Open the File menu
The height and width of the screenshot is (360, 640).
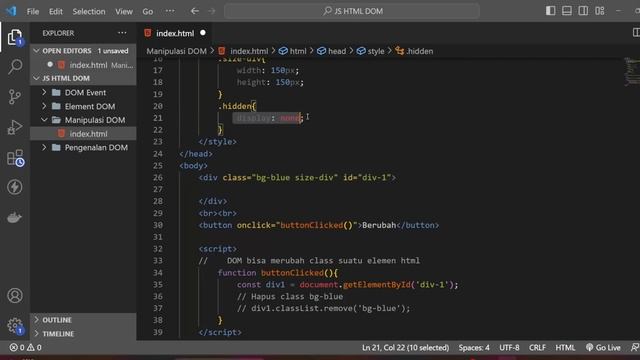[x=33, y=11]
